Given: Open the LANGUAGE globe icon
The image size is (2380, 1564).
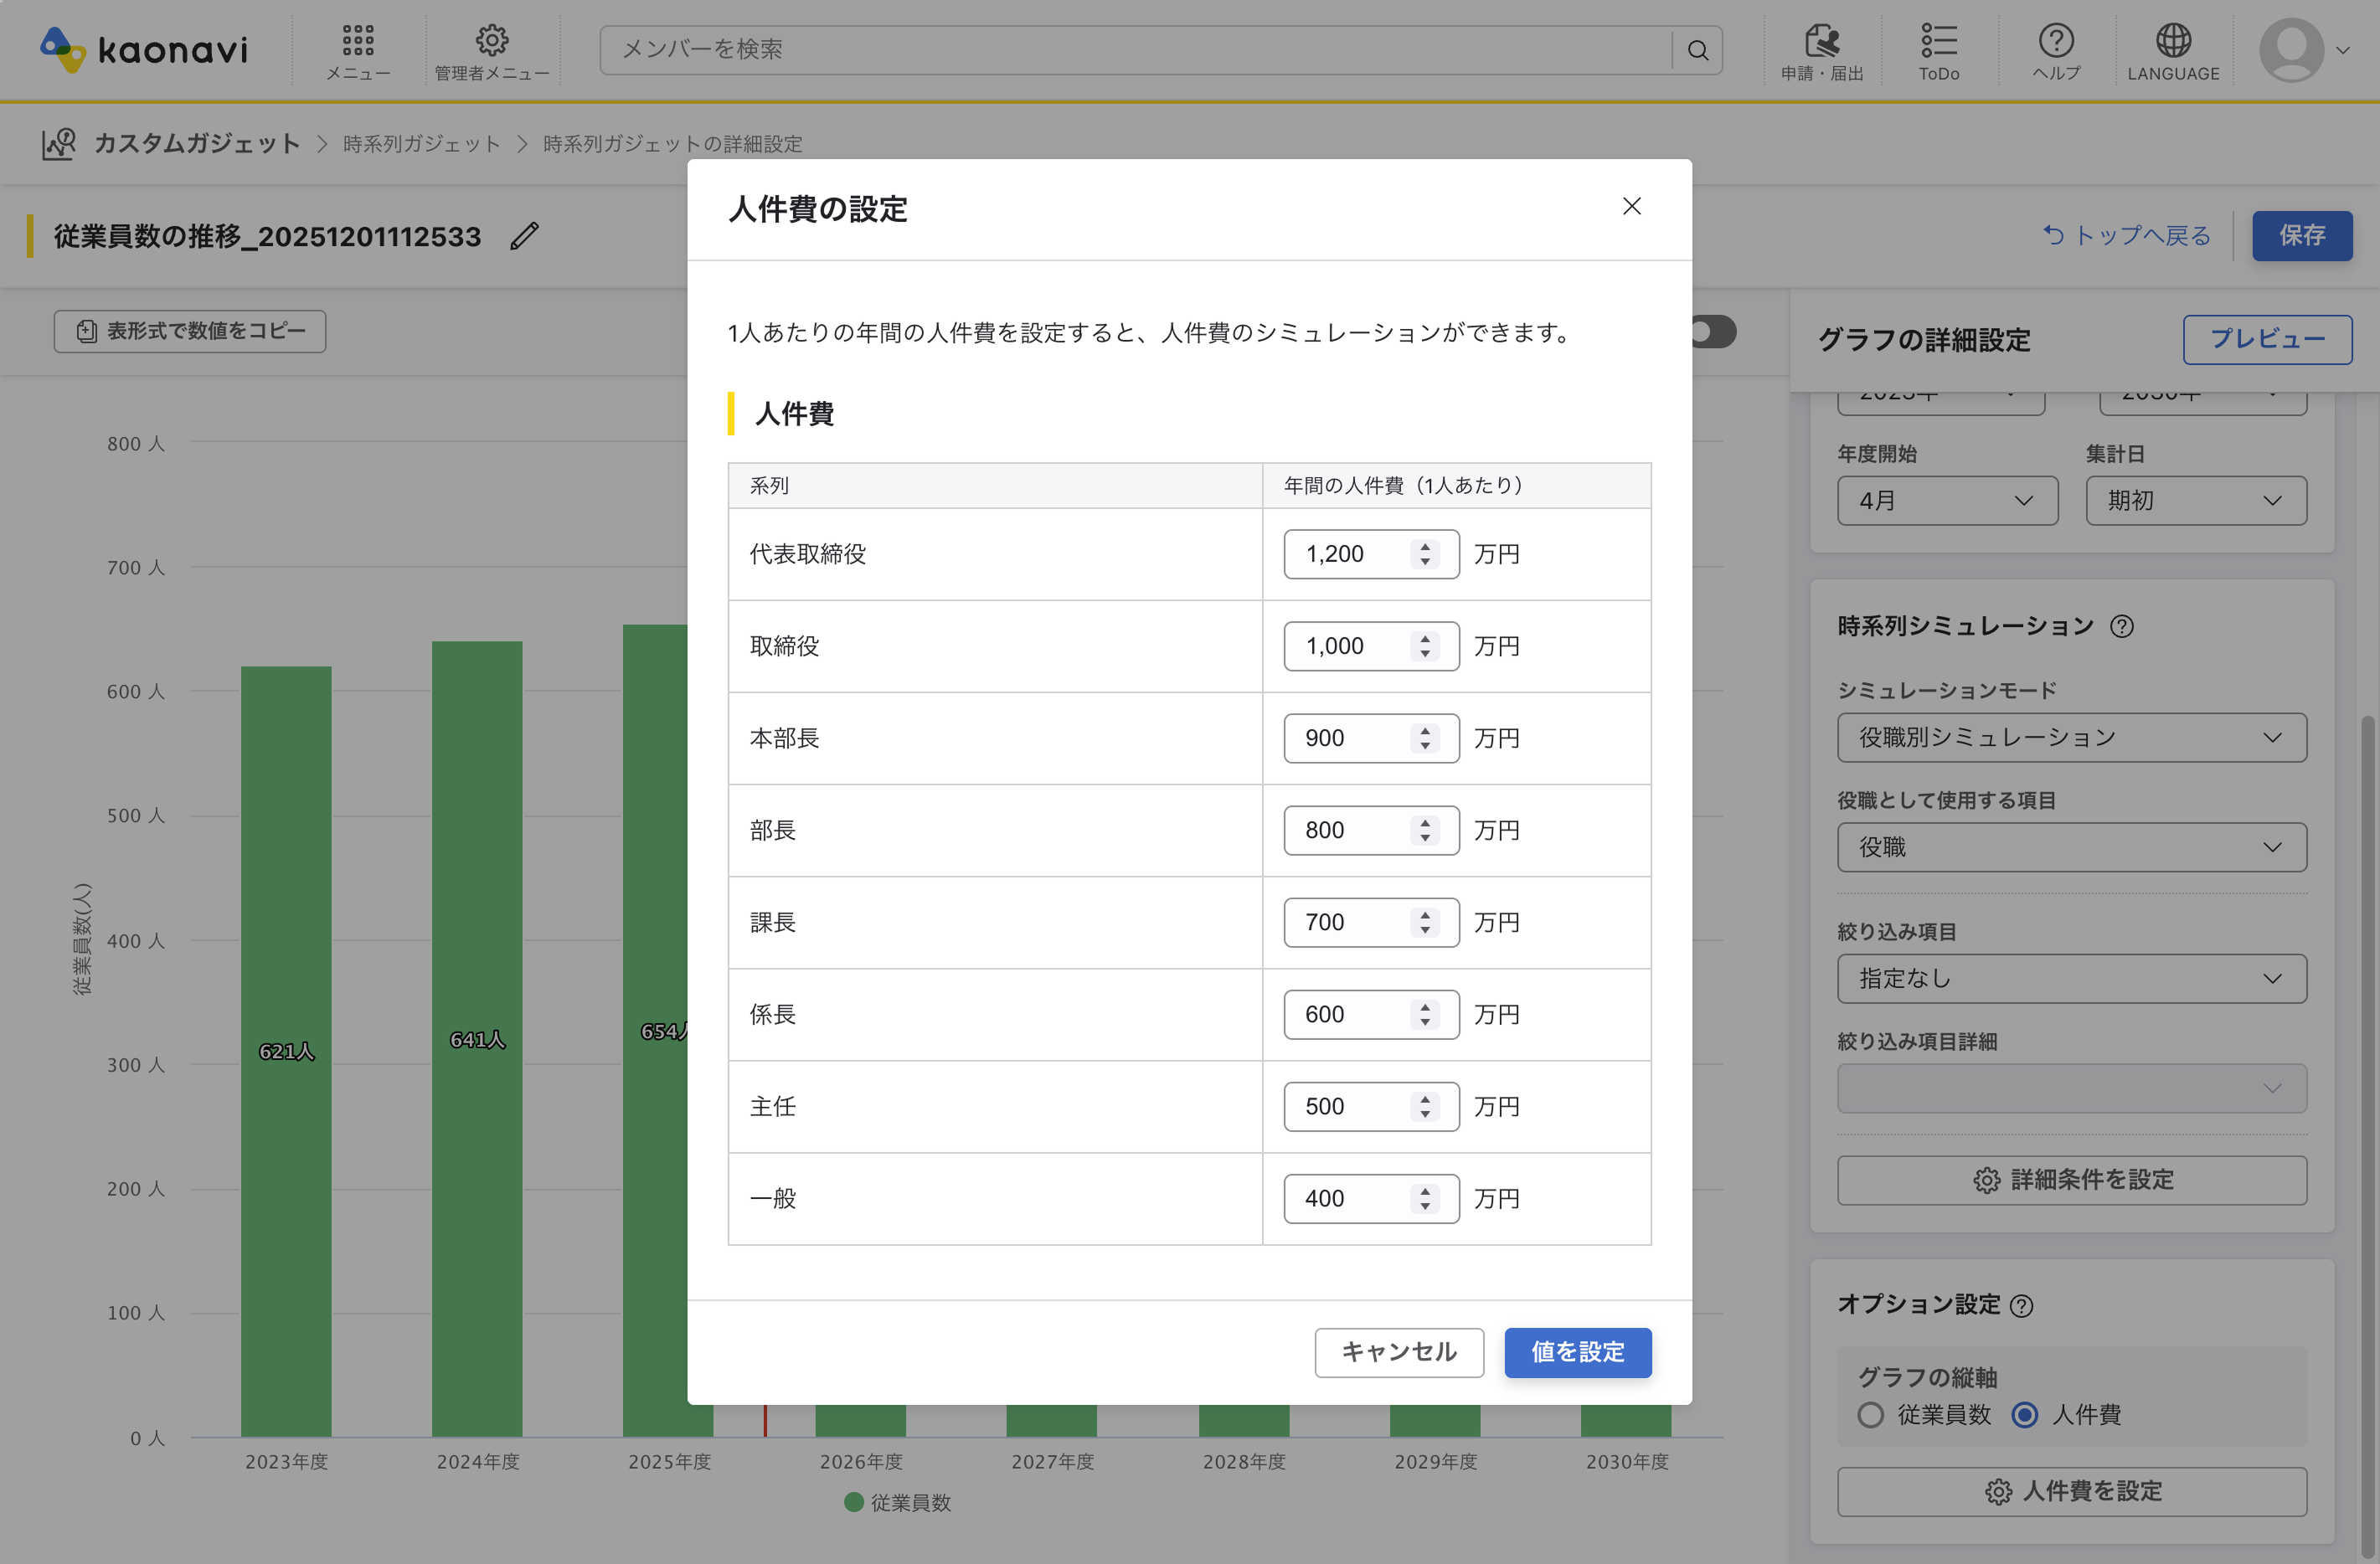Looking at the screenshot, I should point(2172,42).
